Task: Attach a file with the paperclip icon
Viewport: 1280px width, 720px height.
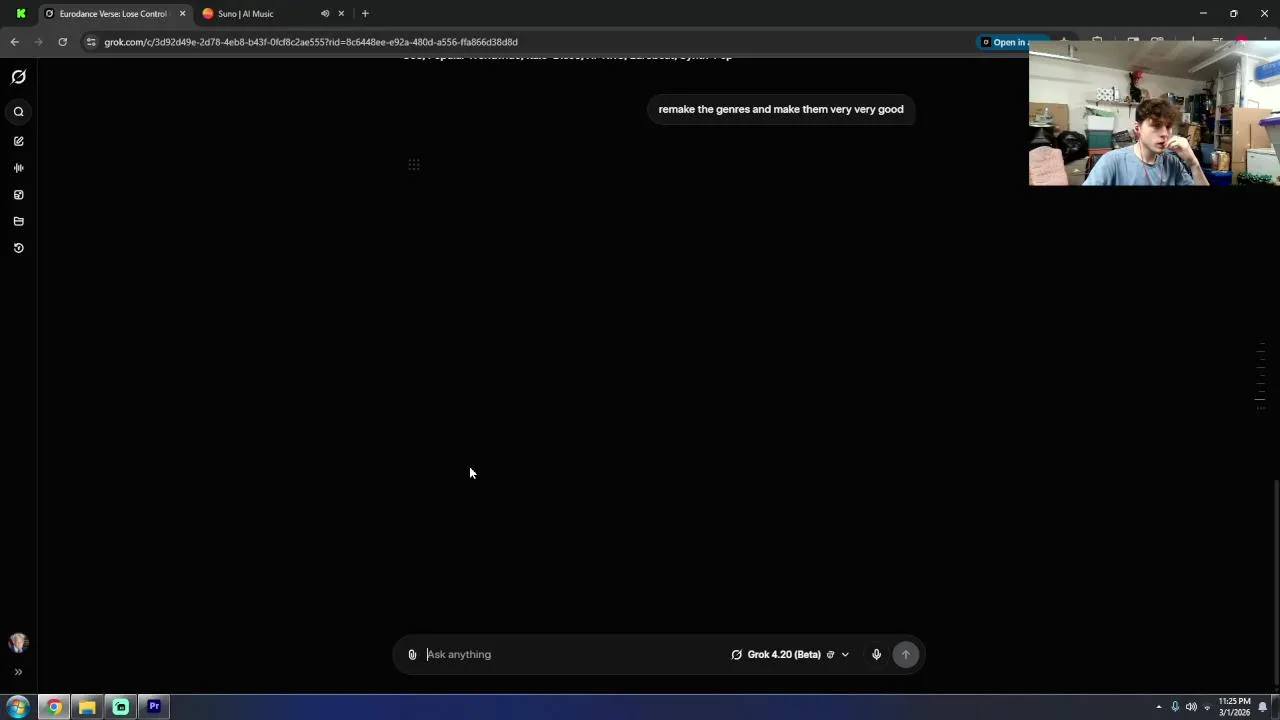Action: coord(412,654)
